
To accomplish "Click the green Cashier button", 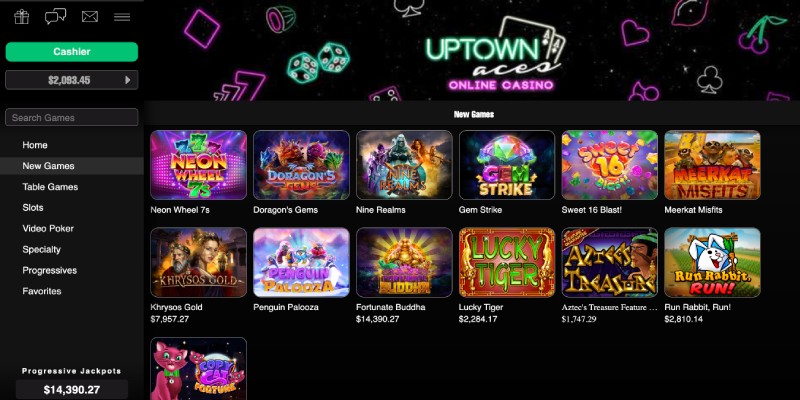I will coord(72,52).
